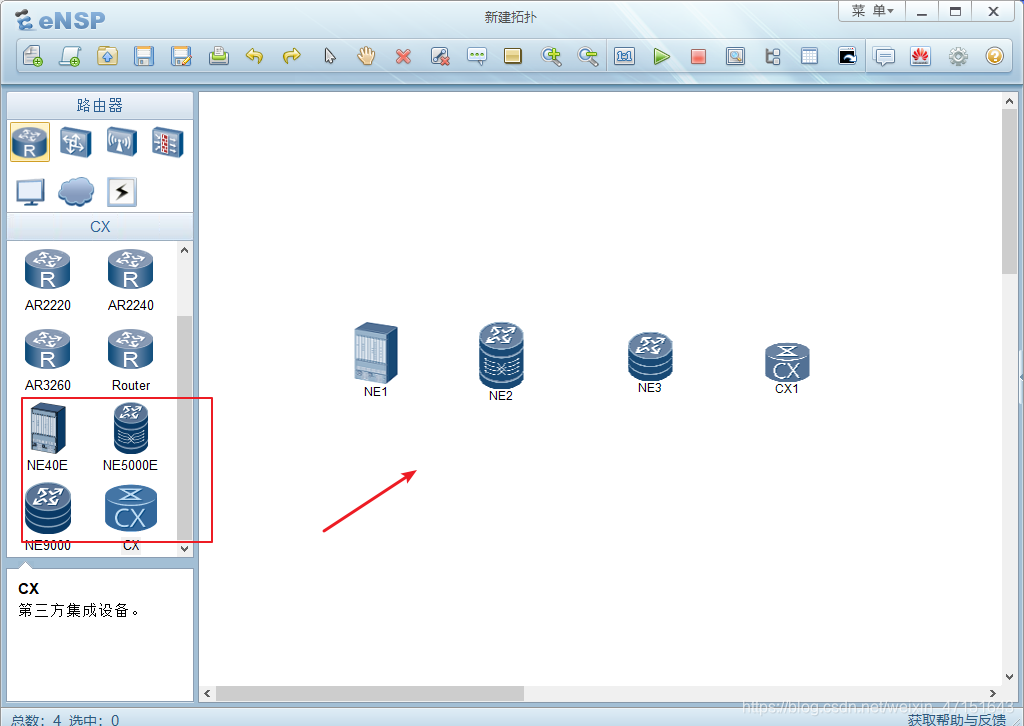Add a text note to topology
Screen dimensions: 1024x726
pyautogui.click(x=477, y=56)
